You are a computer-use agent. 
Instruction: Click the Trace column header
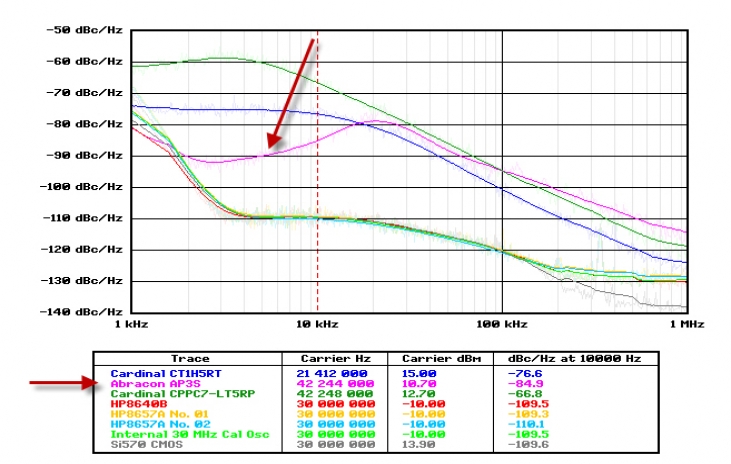pyautogui.click(x=190, y=358)
